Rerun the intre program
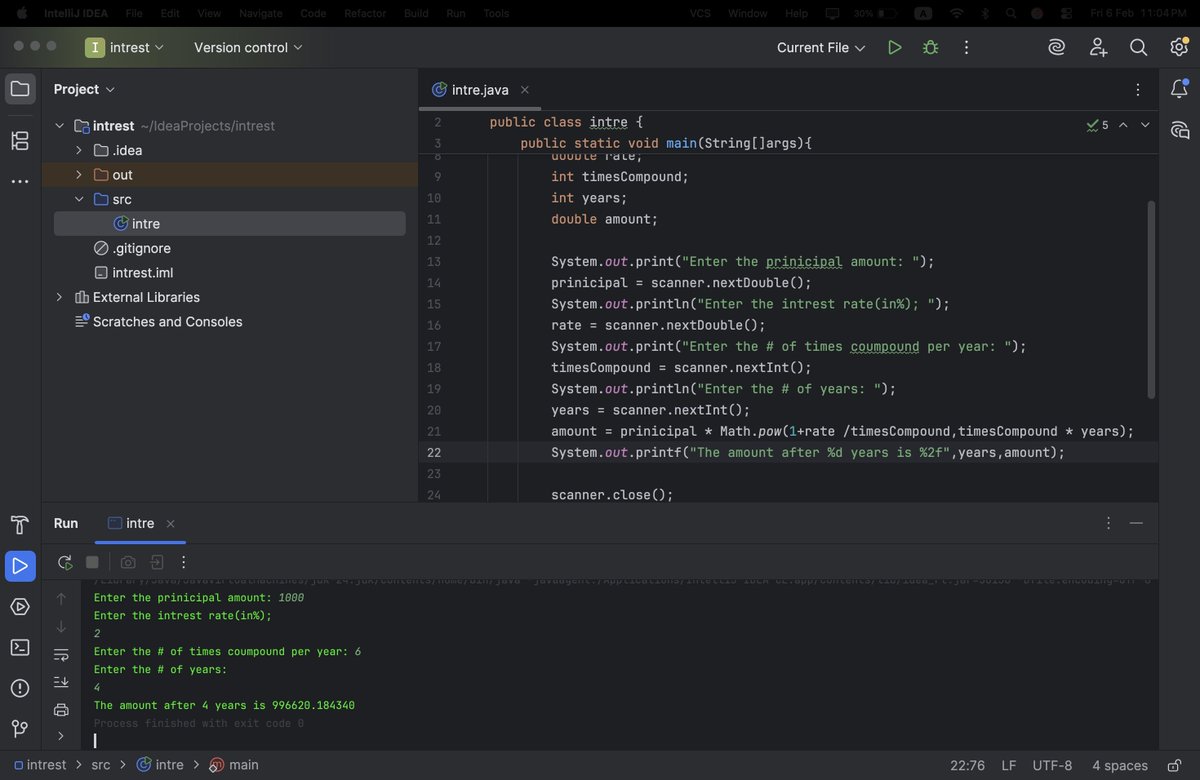 [x=64, y=562]
